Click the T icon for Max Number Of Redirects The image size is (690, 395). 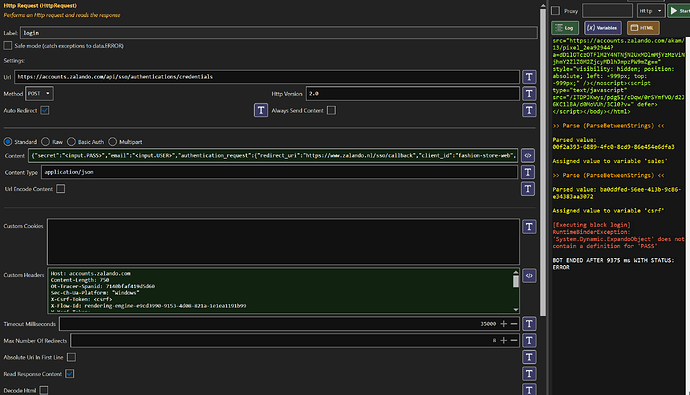pyautogui.click(x=529, y=340)
